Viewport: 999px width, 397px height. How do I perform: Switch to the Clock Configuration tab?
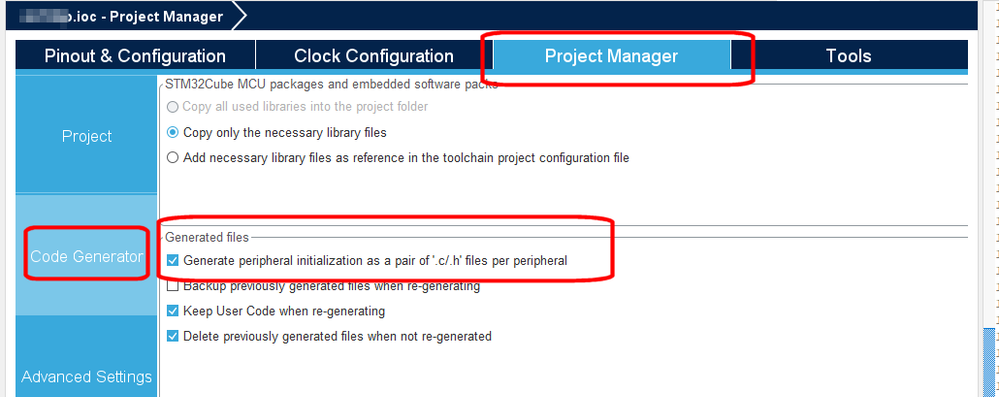374,55
